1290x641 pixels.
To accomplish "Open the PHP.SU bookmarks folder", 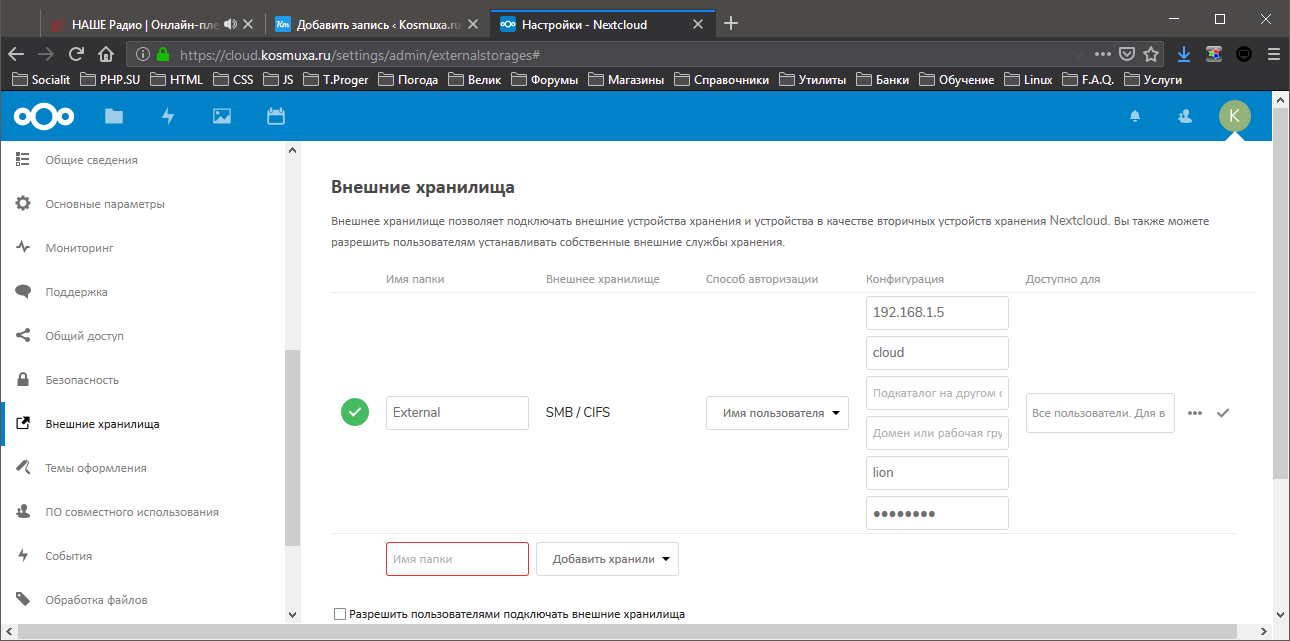I will coord(112,79).
